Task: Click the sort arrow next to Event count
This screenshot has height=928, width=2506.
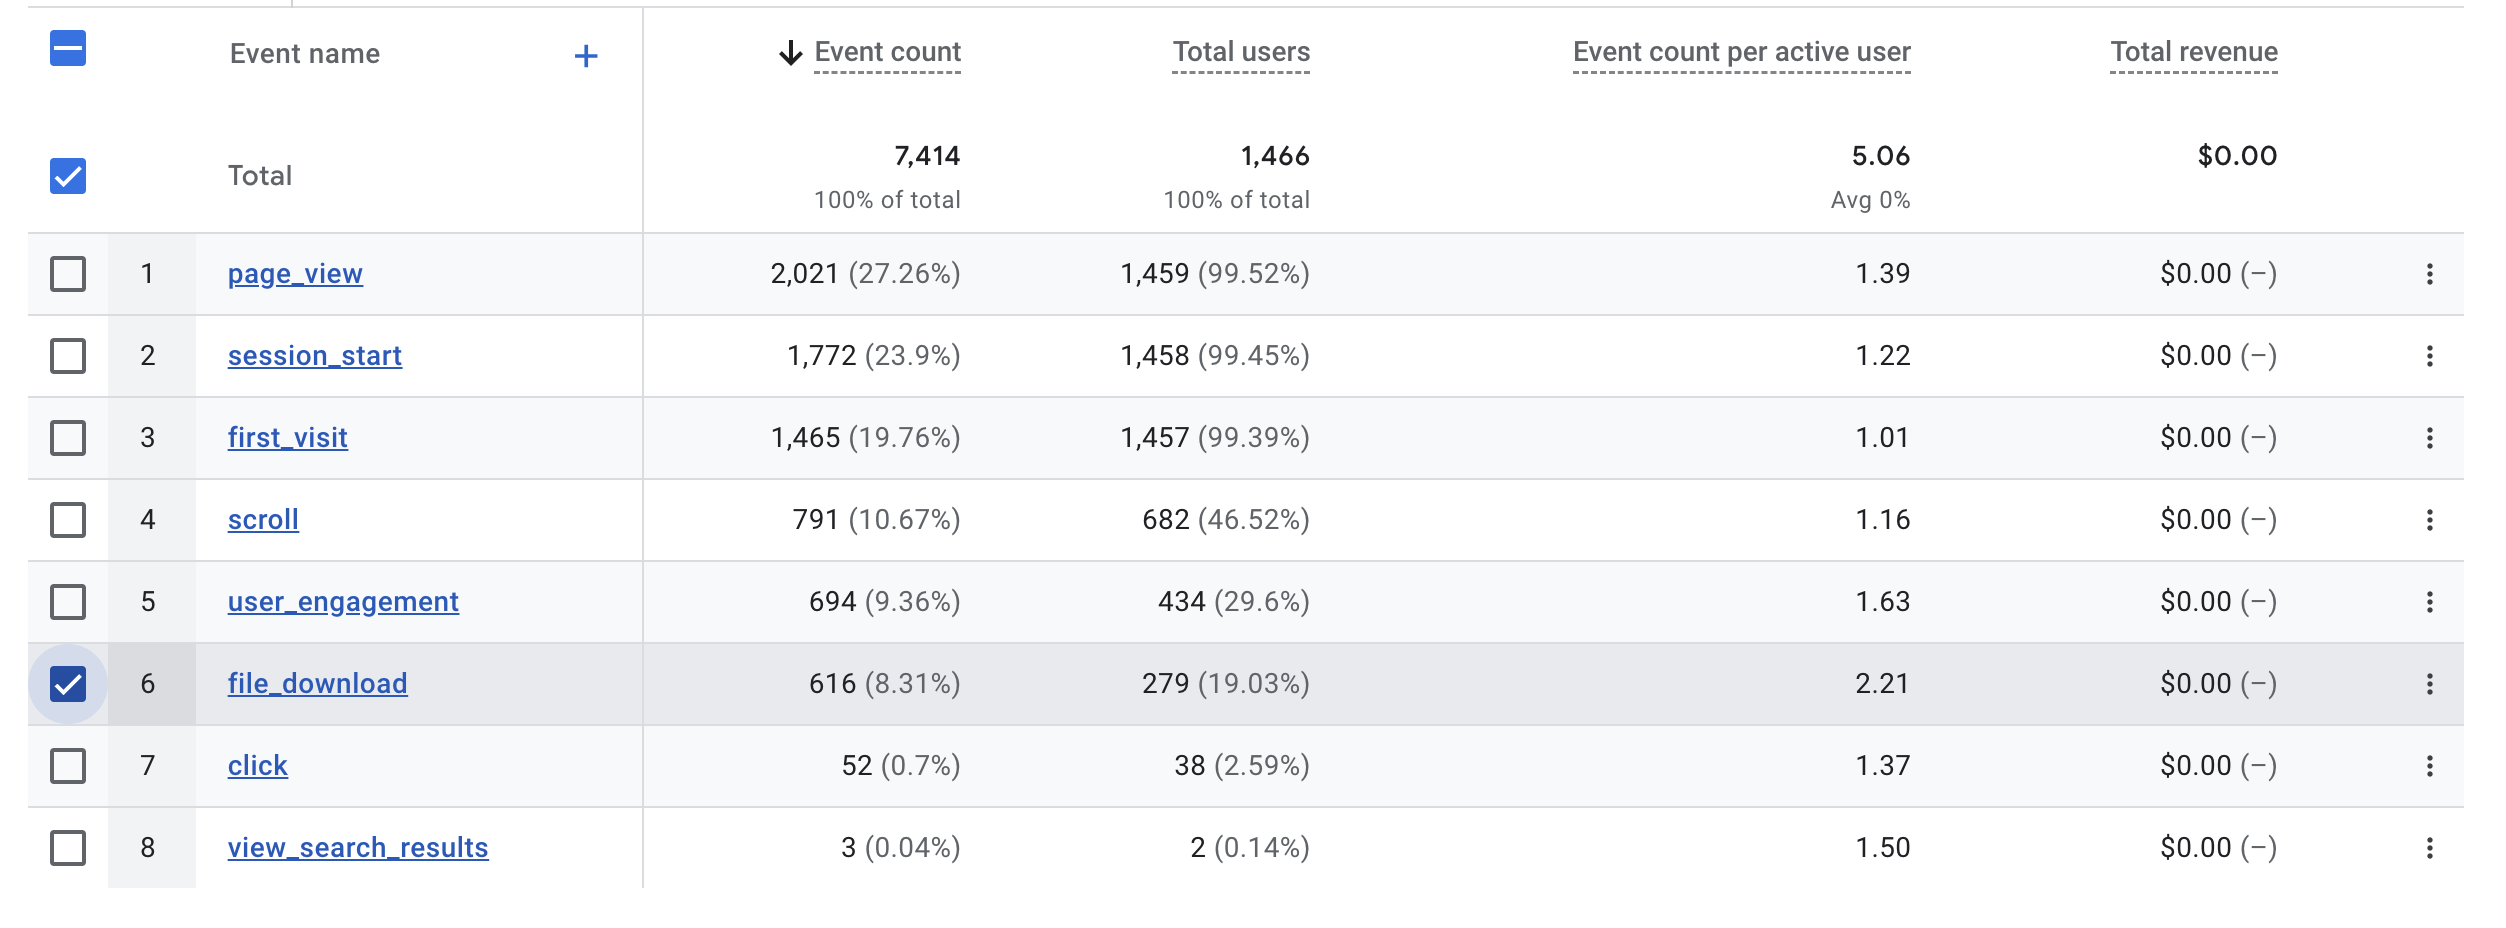Action: 790,53
